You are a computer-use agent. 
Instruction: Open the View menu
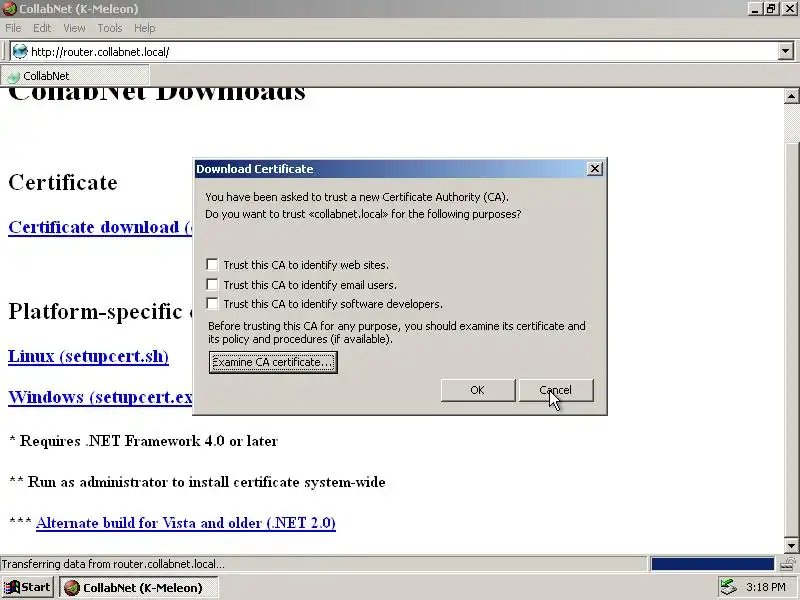click(74, 28)
